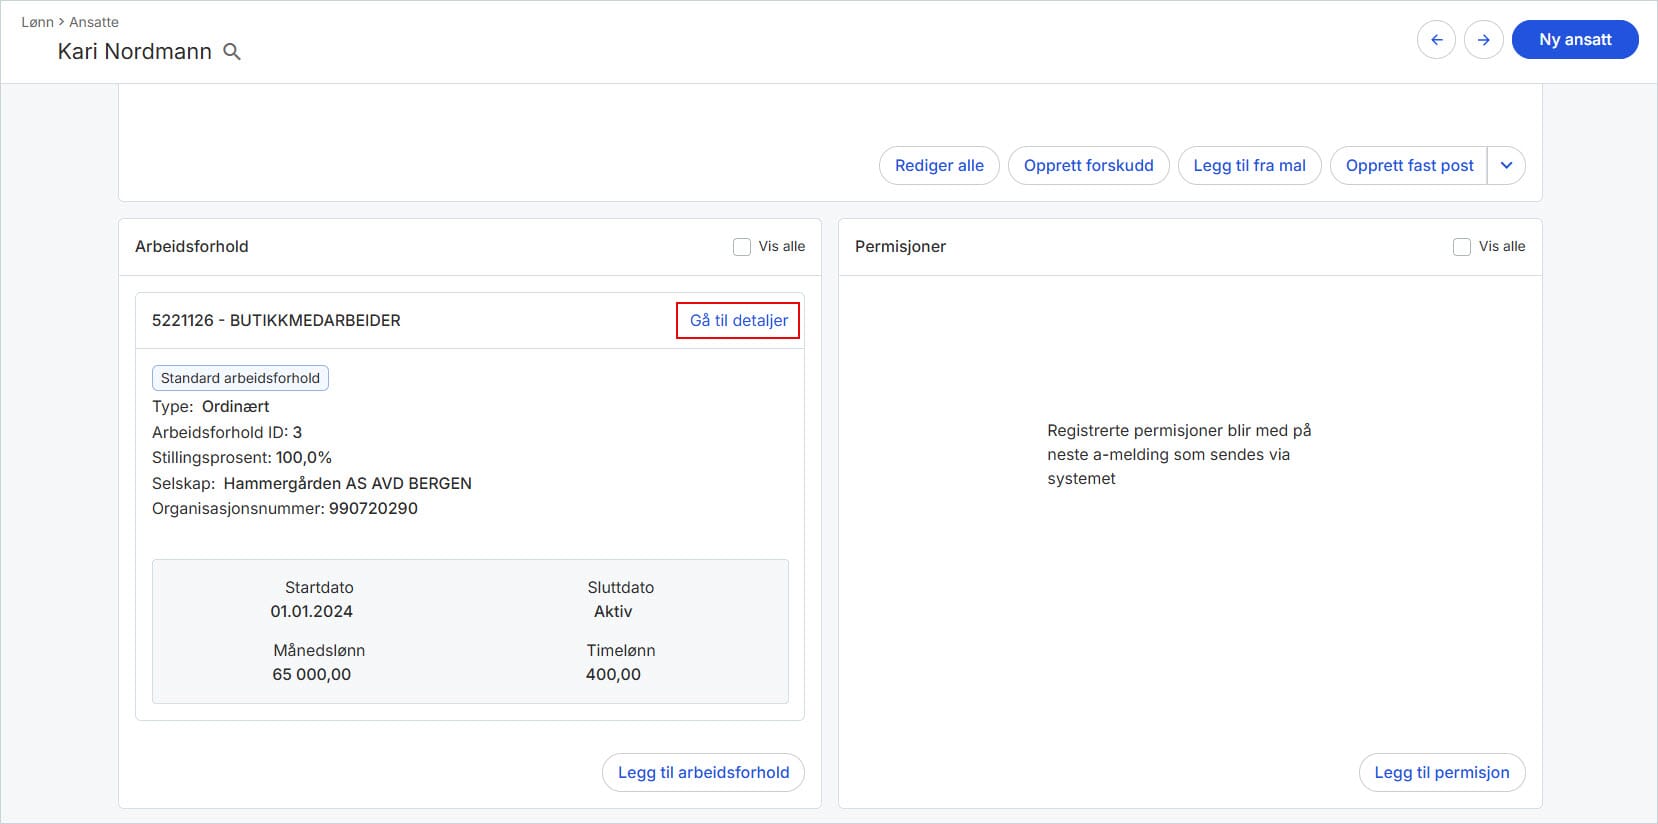
Task: Enable Vis alle in Permisjoner panel
Action: coord(1462,247)
